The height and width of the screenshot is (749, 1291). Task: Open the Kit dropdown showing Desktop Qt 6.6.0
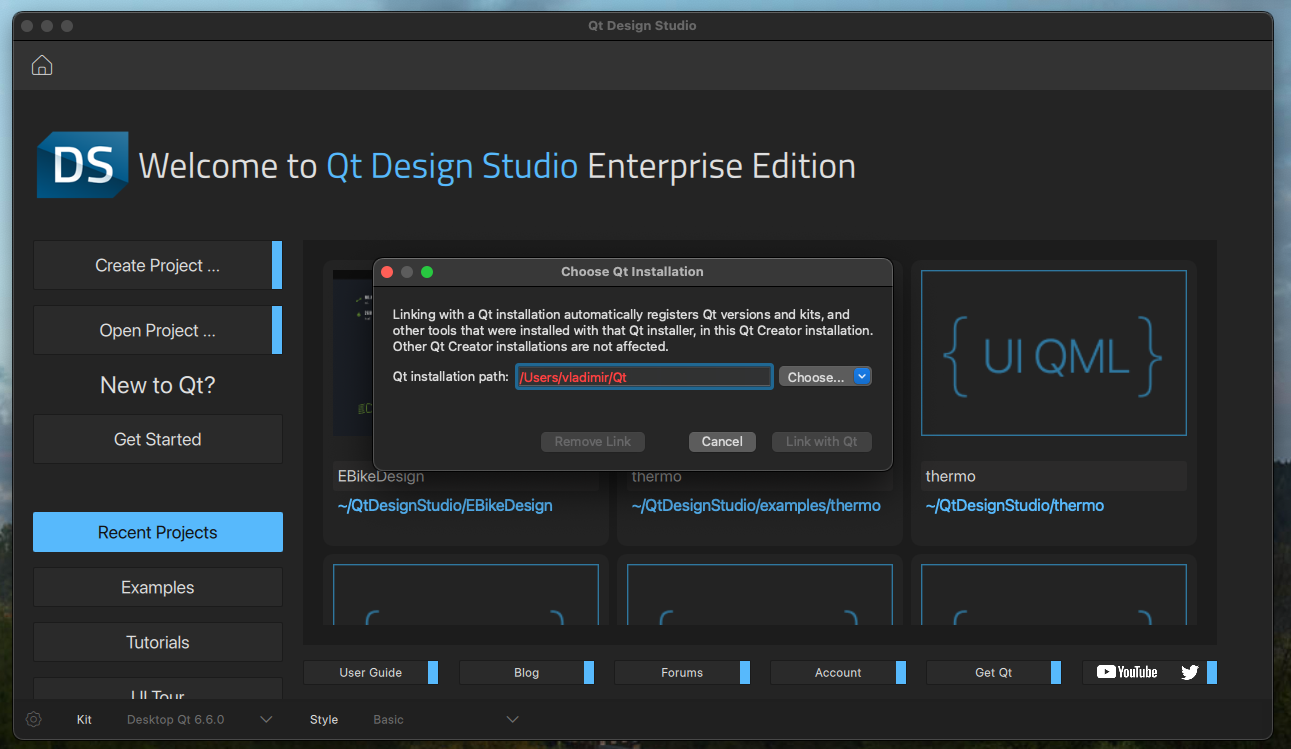point(200,719)
